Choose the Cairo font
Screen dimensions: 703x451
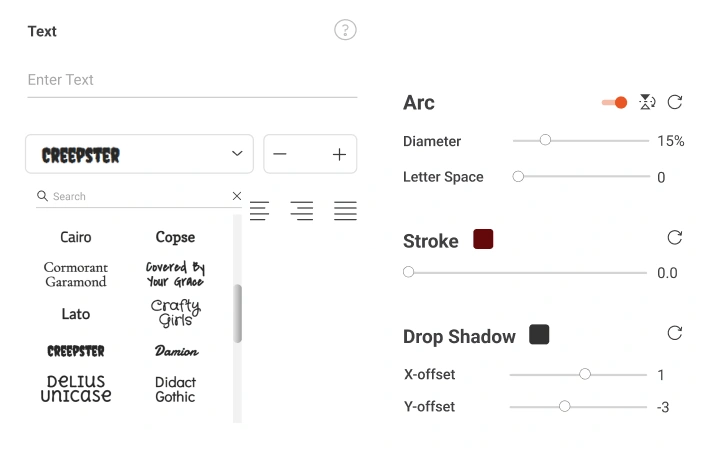point(76,237)
